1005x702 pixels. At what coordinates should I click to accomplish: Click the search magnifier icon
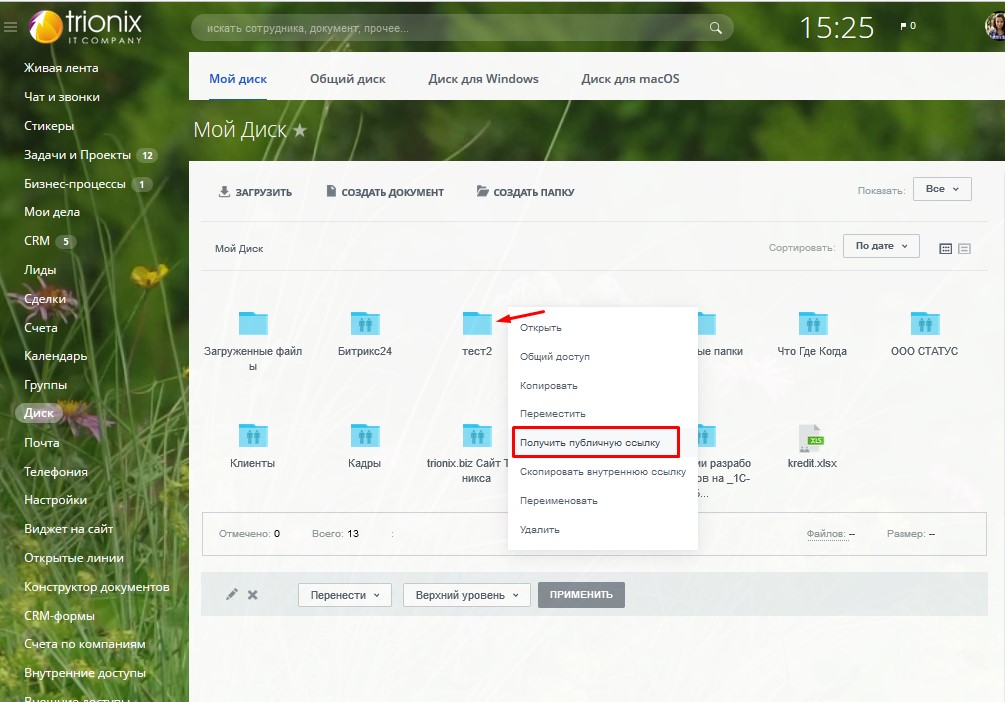click(x=715, y=28)
